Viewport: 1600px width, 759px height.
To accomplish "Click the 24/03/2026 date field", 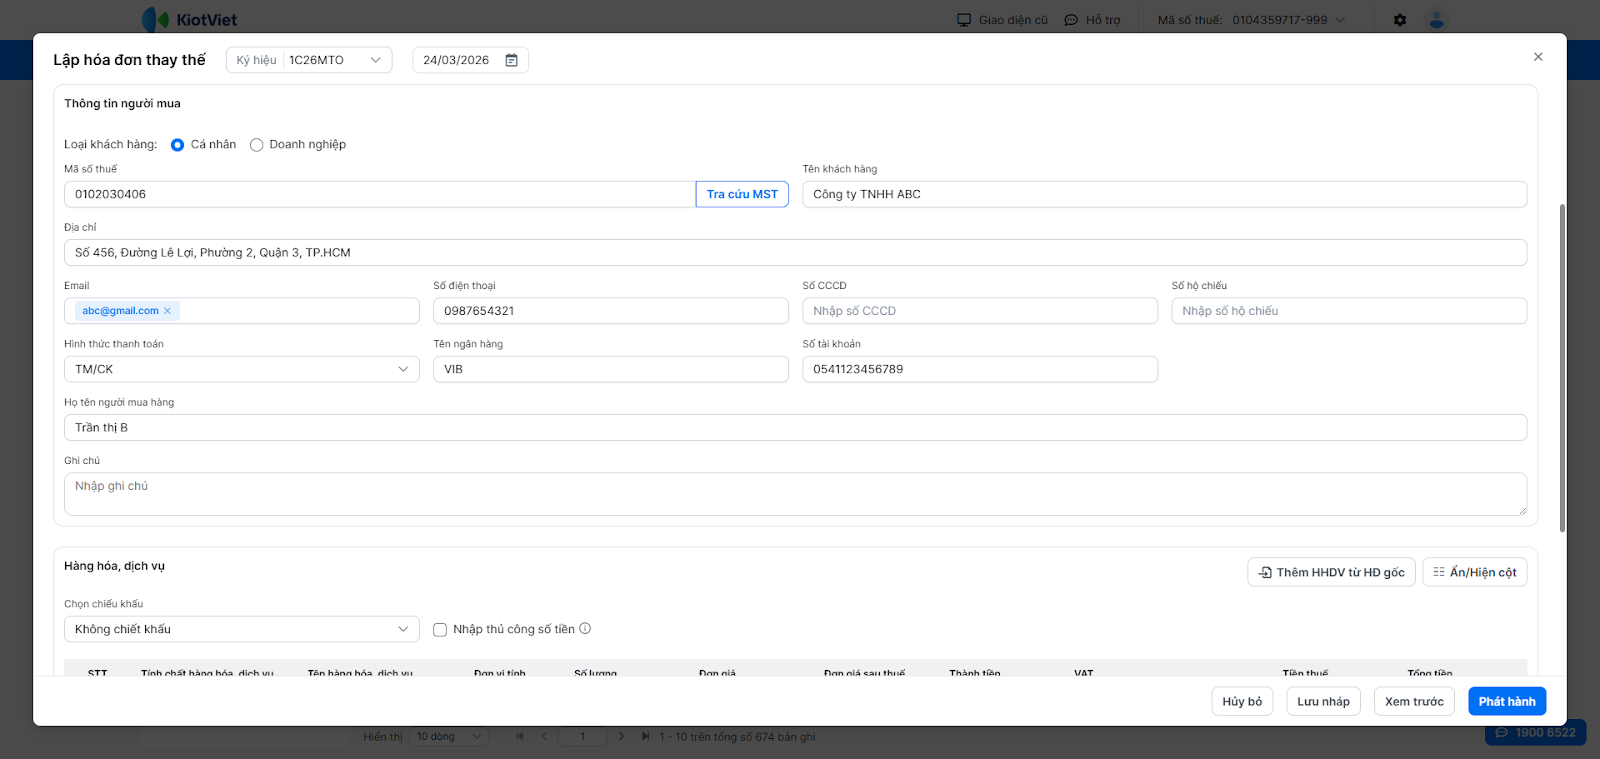I will (470, 60).
